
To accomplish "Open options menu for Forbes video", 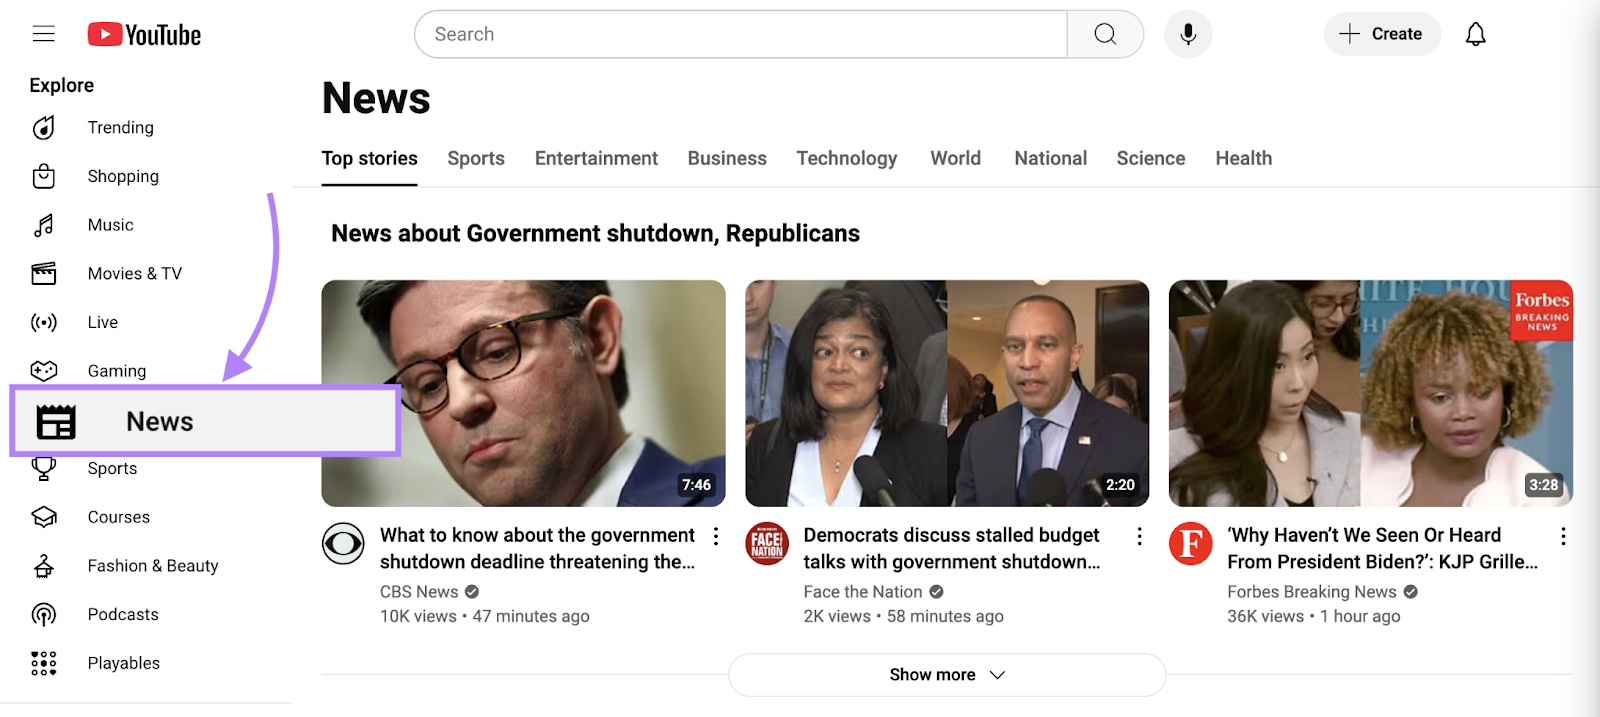I will pyautogui.click(x=1563, y=537).
